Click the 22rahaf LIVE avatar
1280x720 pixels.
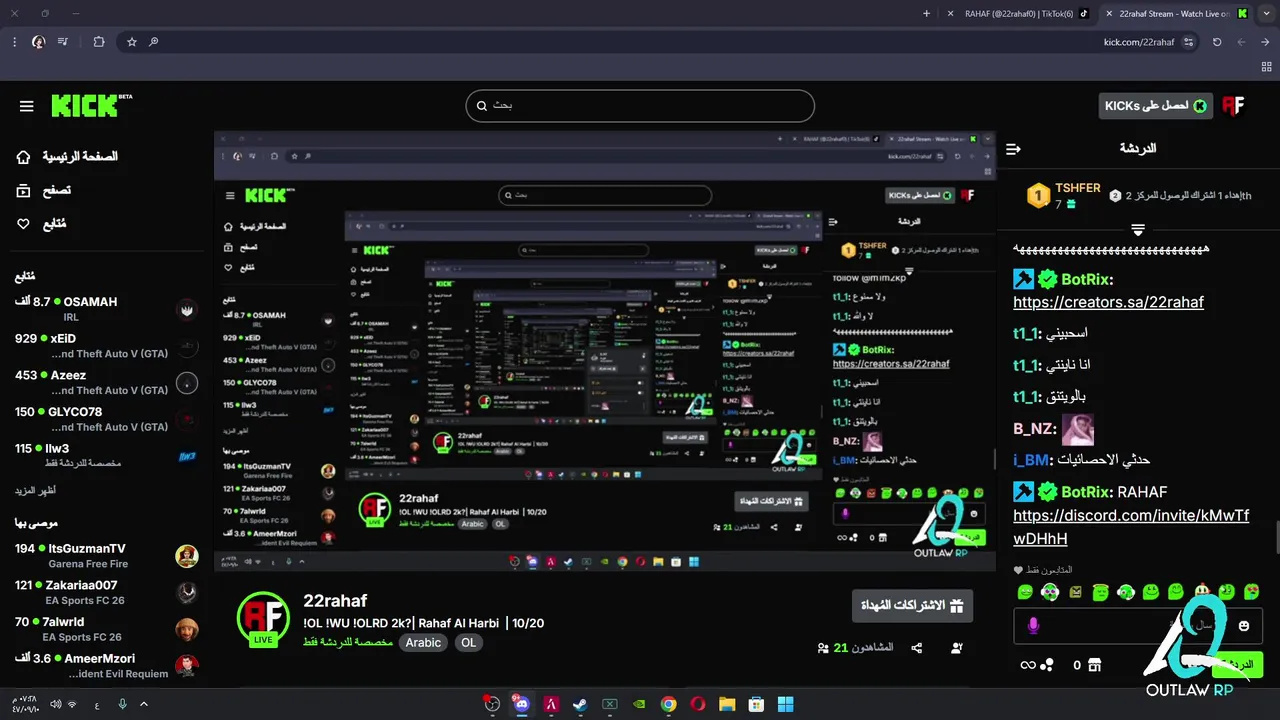[263, 618]
